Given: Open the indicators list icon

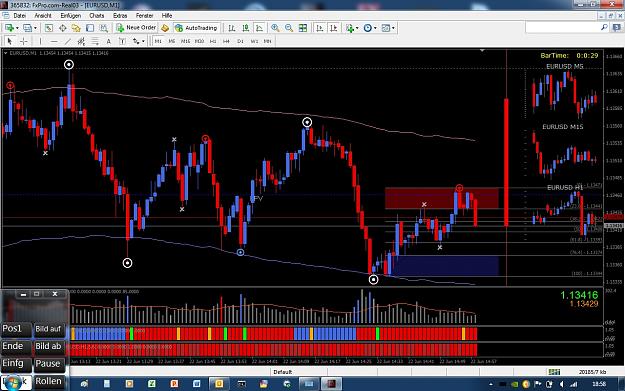Looking at the screenshot, I should pyautogui.click(x=350, y=28).
